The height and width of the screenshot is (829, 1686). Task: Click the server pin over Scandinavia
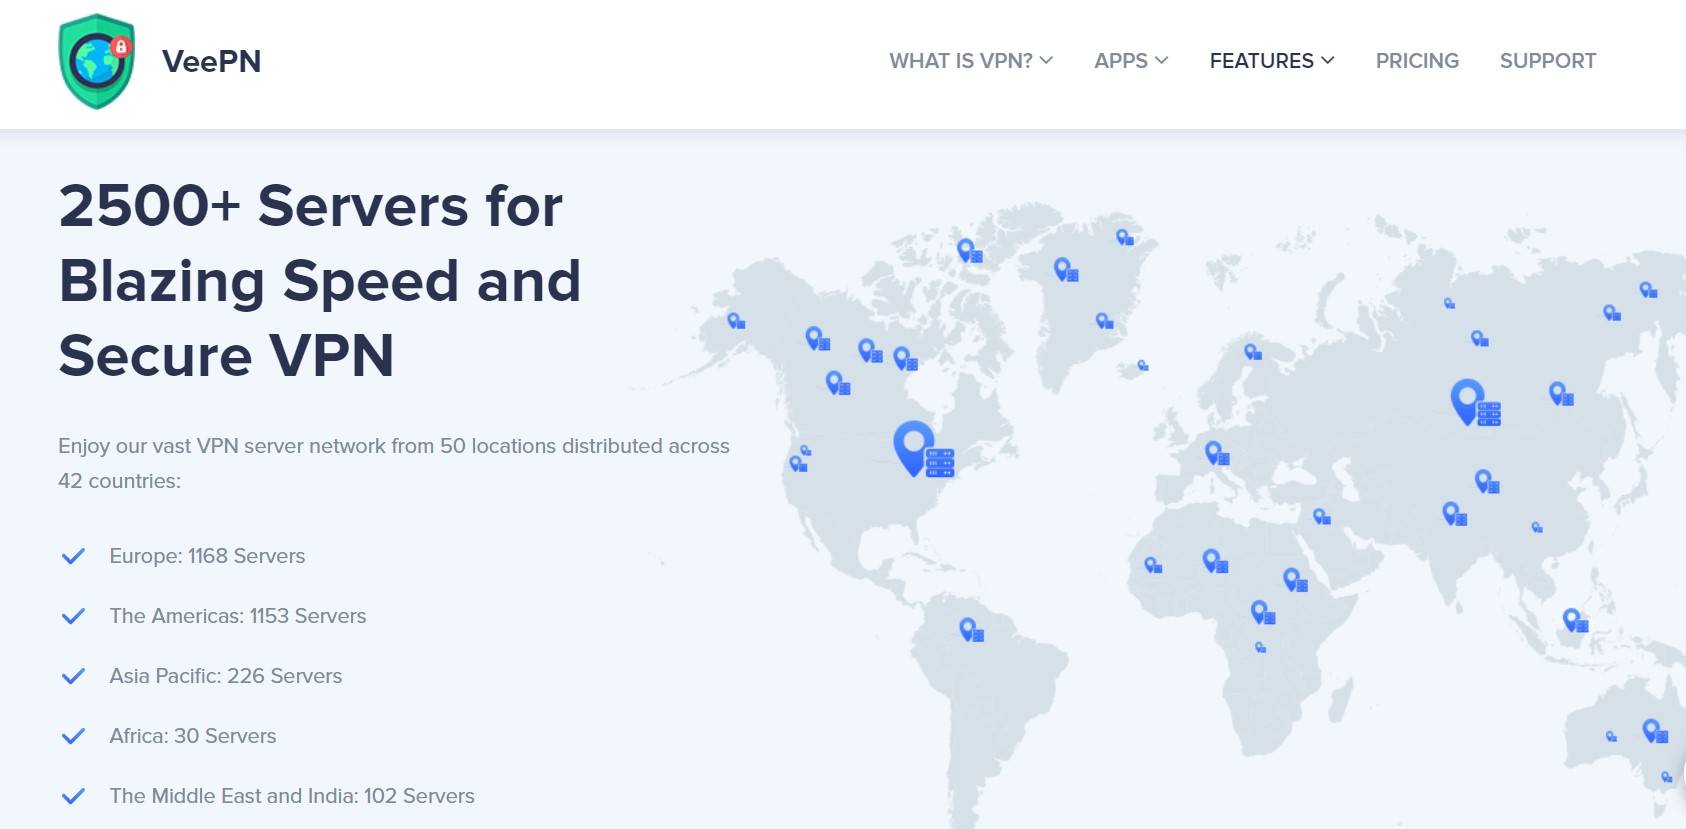(x=1252, y=351)
